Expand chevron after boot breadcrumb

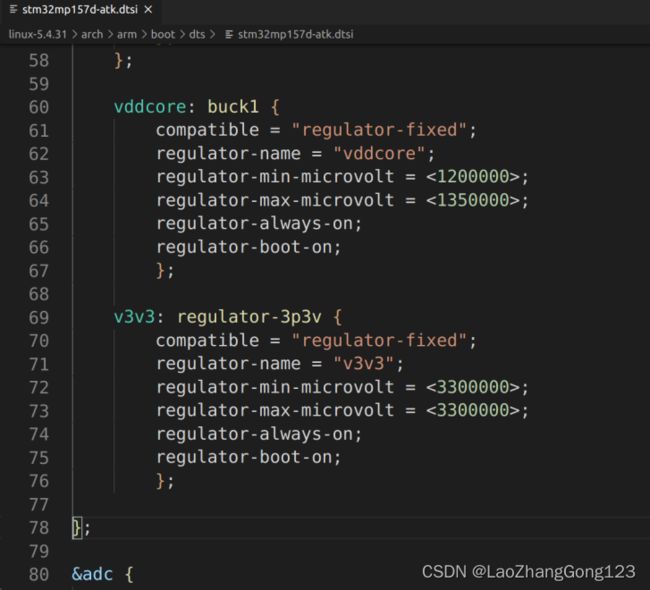(x=182, y=34)
